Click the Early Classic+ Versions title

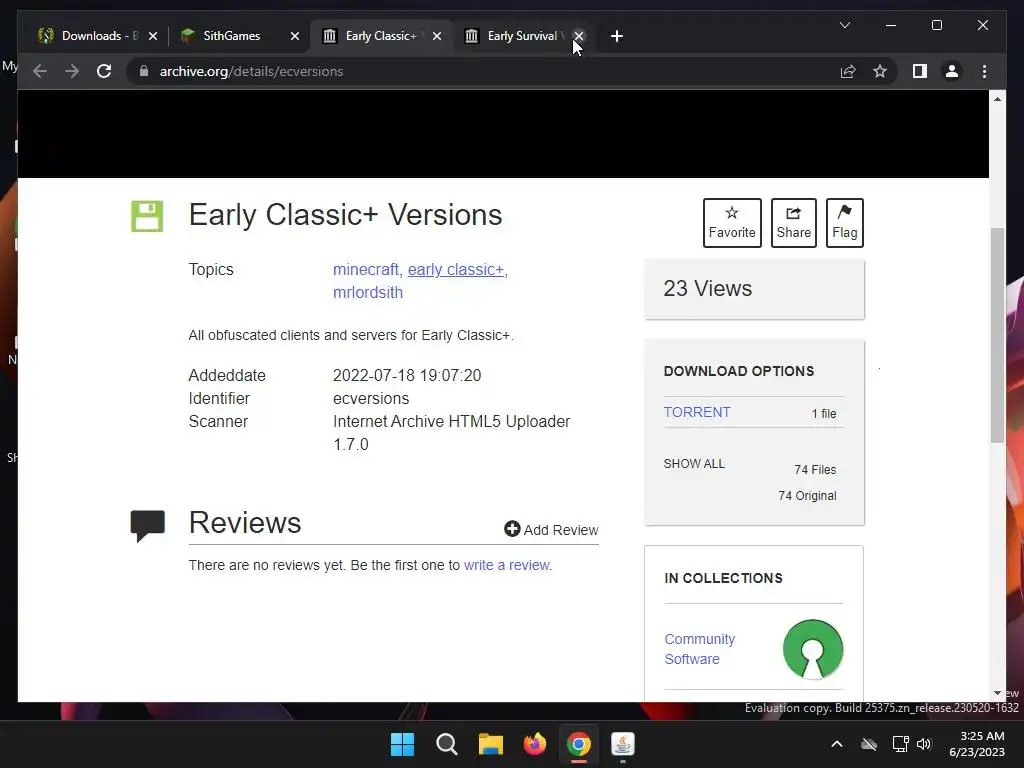345,215
